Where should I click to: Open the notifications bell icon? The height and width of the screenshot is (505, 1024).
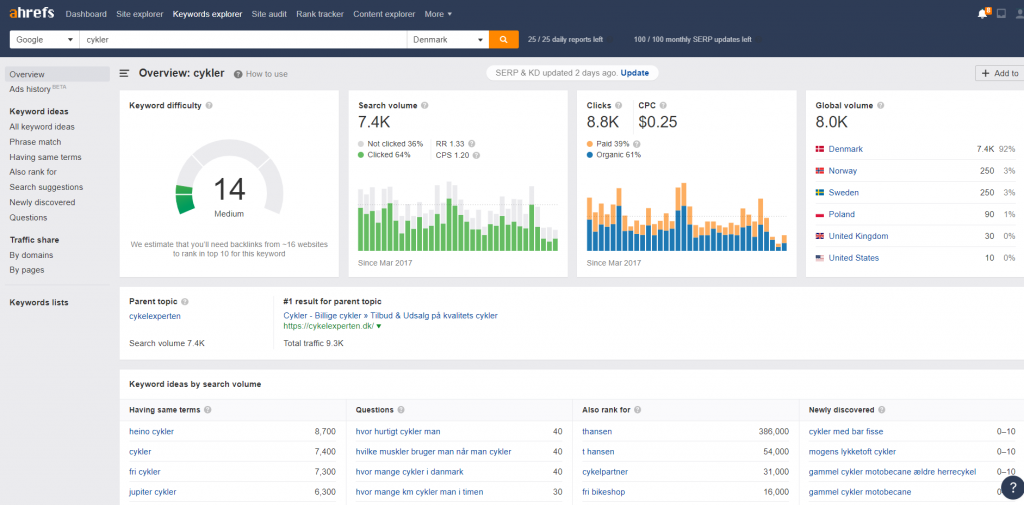tap(982, 14)
